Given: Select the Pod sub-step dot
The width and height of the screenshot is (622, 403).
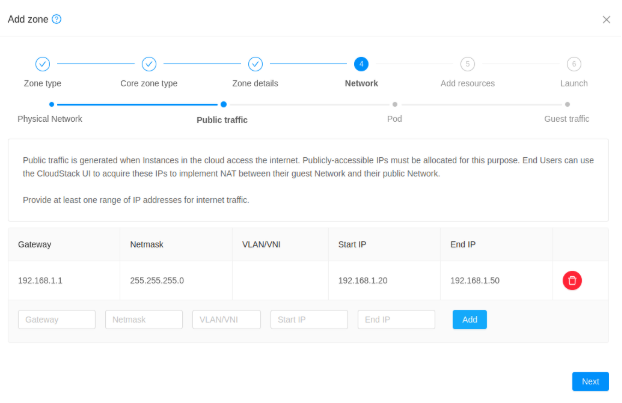Looking at the screenshot, I should pyautogui.click(x=395, y=104).
